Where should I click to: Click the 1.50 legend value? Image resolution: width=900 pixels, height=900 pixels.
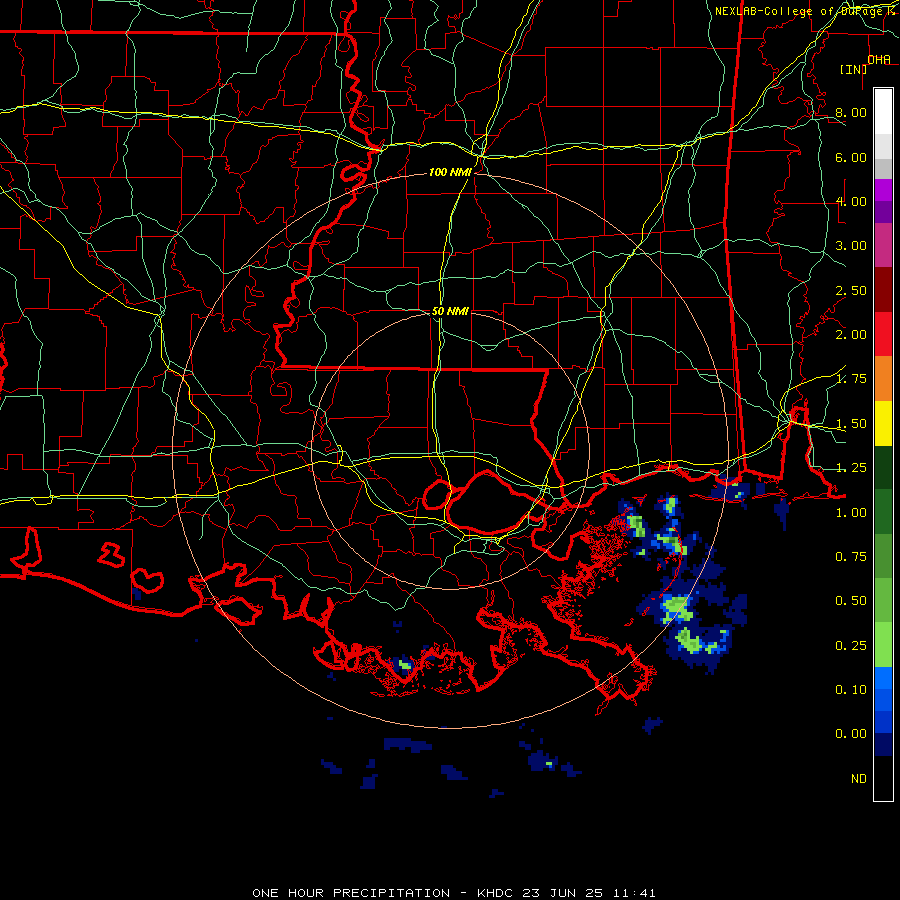point(851,424)
